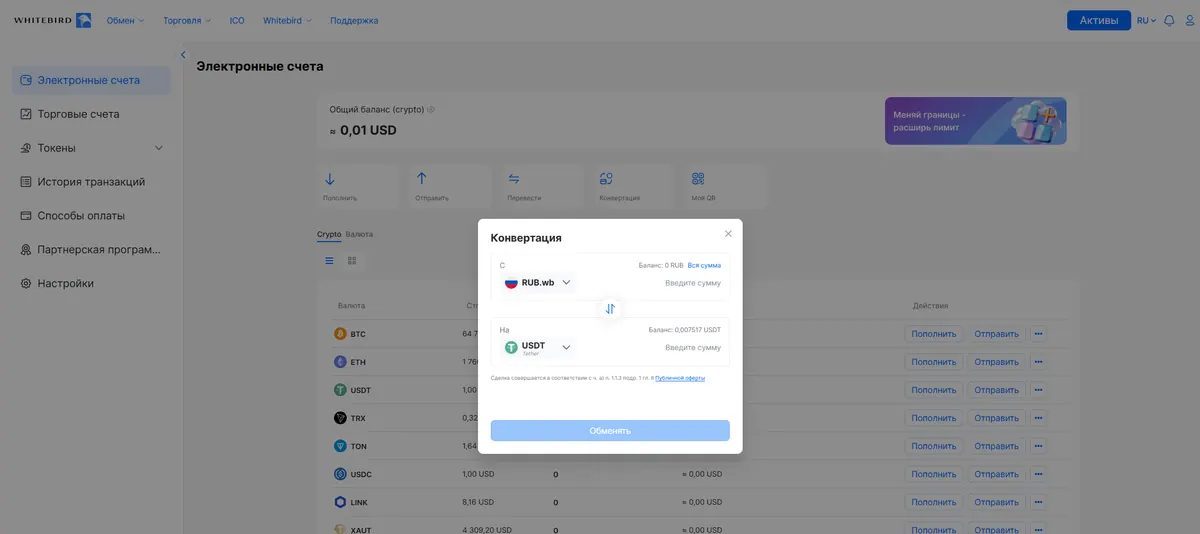Open Способы оплаты in sidebar

click(x=91, y=216)
